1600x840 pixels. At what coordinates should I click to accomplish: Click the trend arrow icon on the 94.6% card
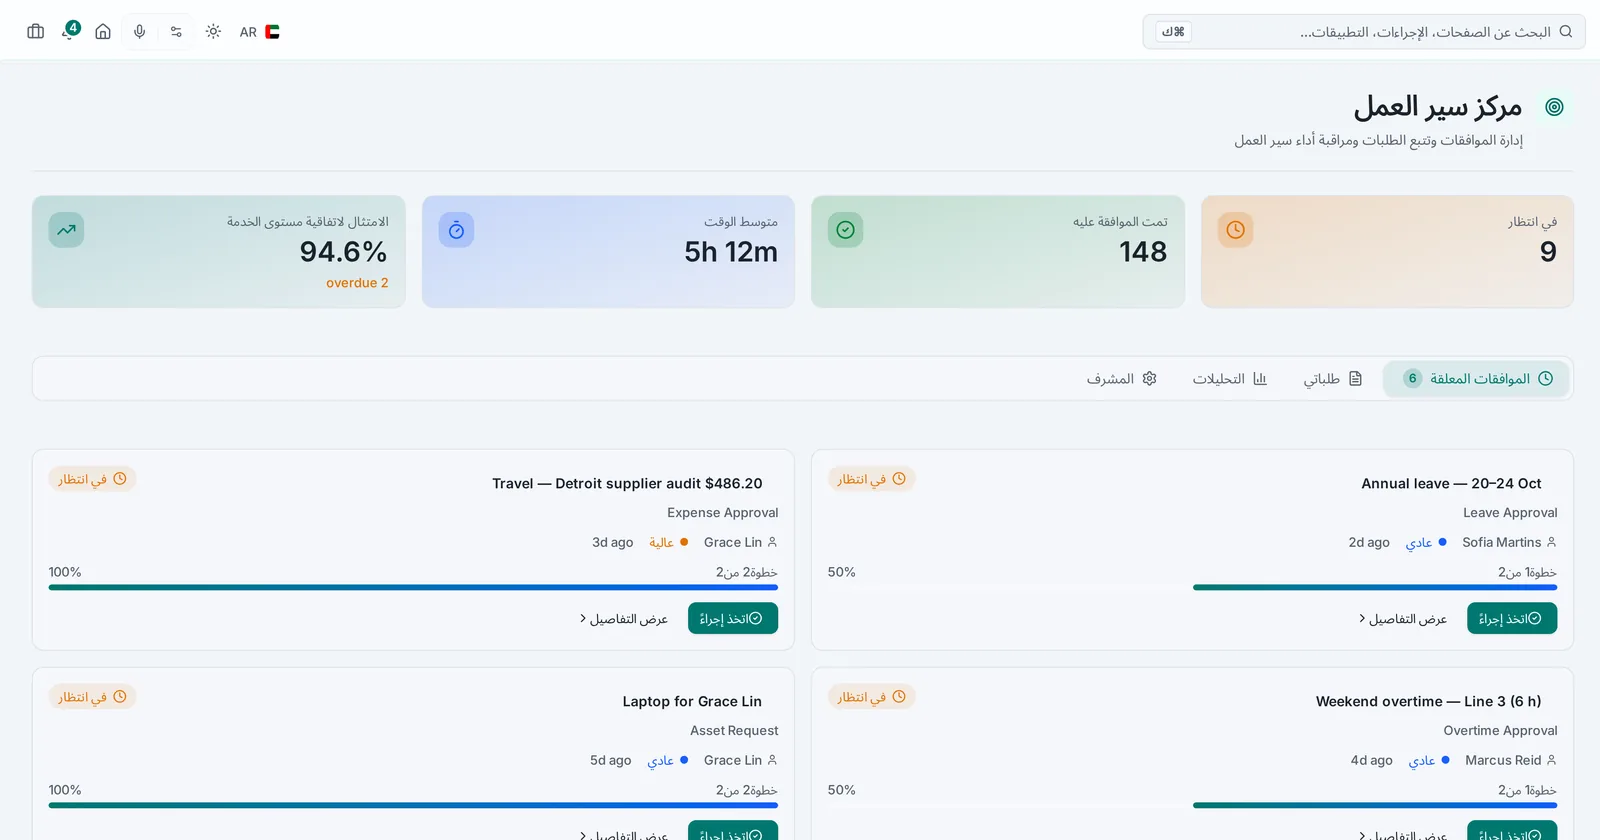click(x=66, y=230)
